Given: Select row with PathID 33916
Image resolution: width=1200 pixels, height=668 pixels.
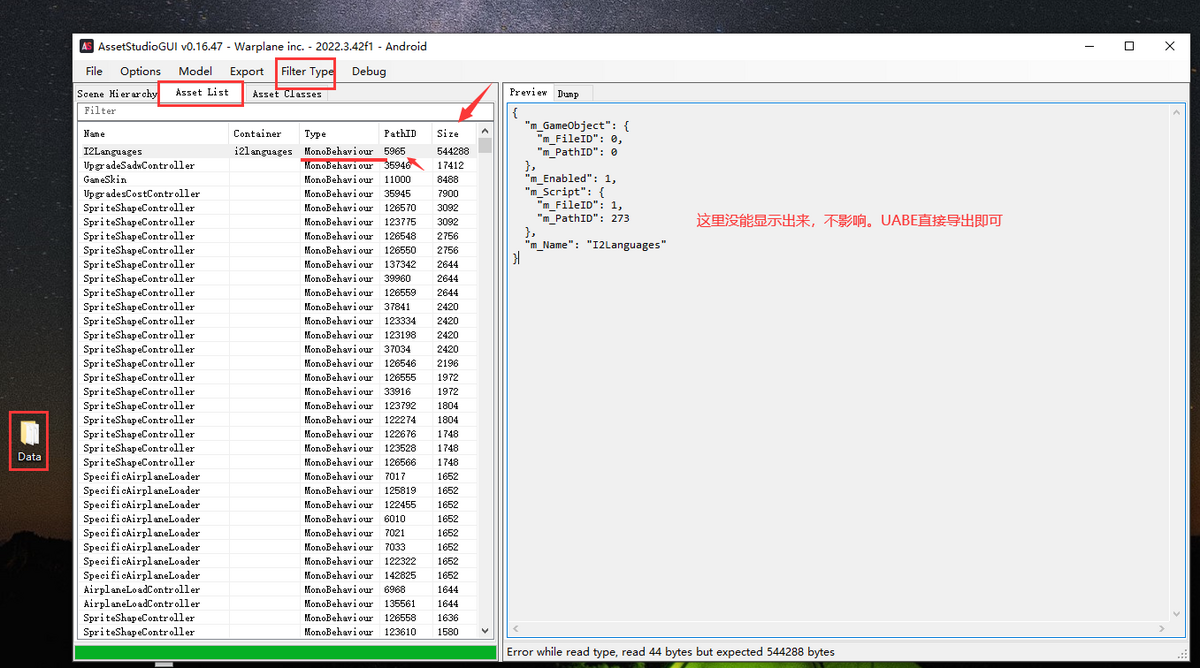Looking at the screenshot, I should click(278, 392).
